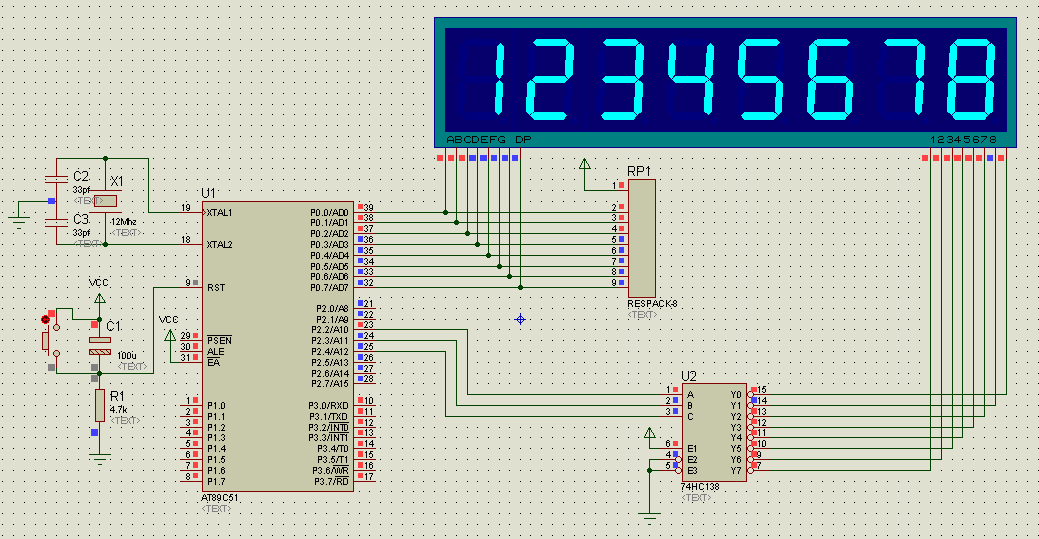This screenshot has height=539, width=1039.
Task: Click the RP1 reference designator
Action: coord(639,171)
